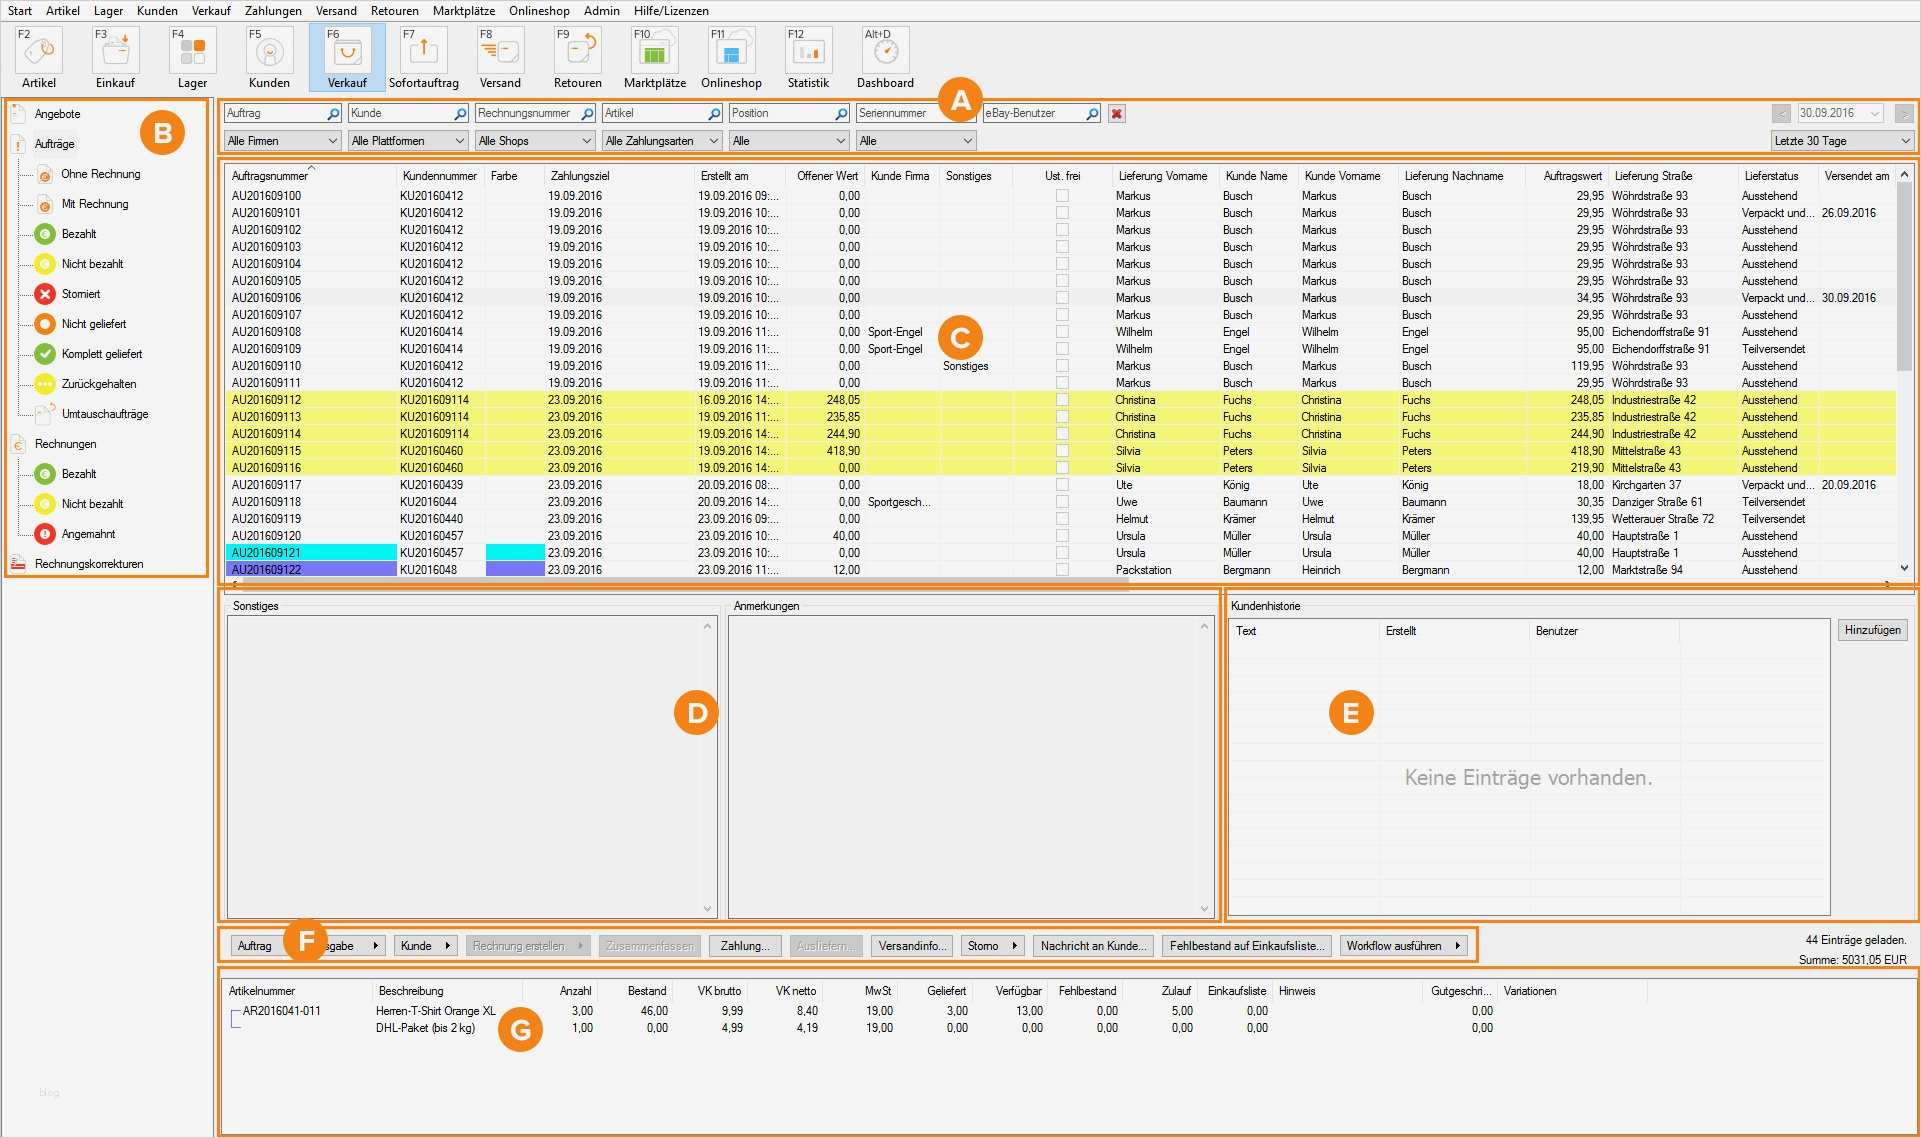Open the Artikel module via F2 icon
This screenshot has height=1138, width=1921.
[37, 55]
